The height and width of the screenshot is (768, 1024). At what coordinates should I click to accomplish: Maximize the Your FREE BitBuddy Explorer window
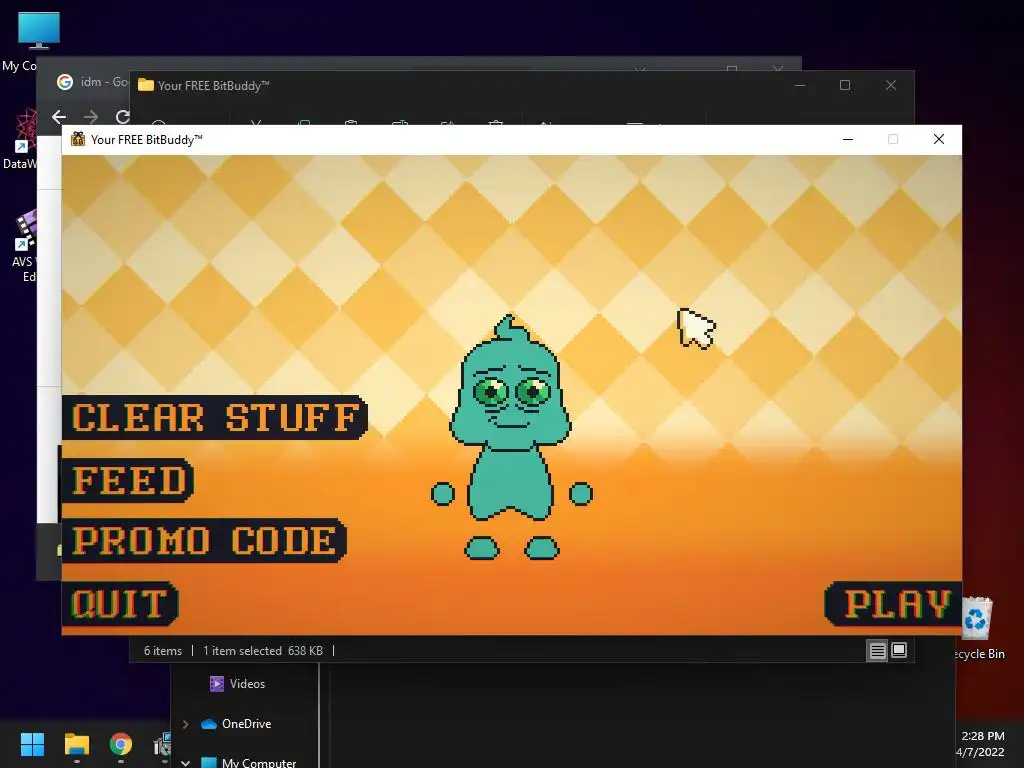(x=844, y=86)
